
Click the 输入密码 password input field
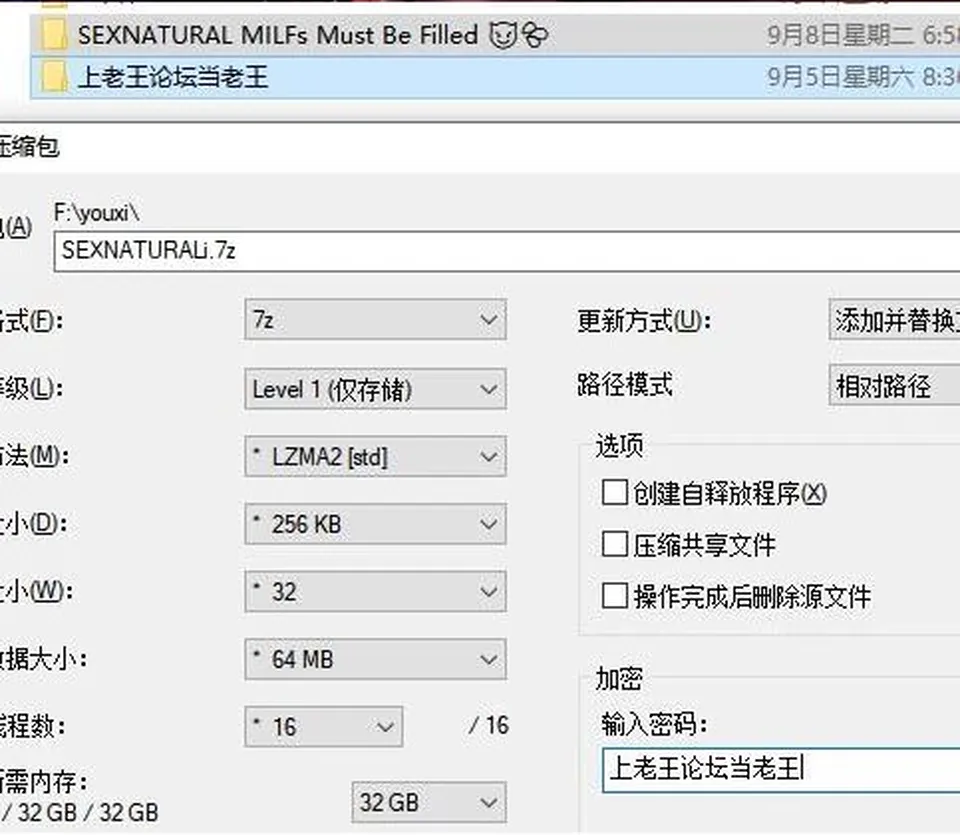[781, 769]
